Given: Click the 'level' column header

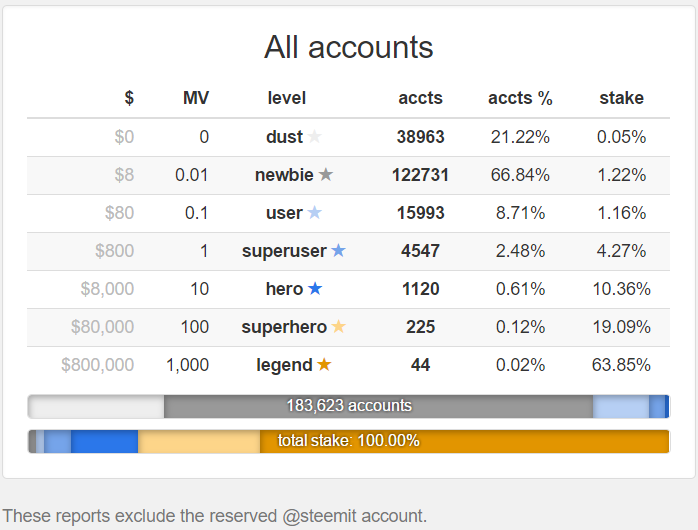Looking at the screenshot, I should point(287,98).
